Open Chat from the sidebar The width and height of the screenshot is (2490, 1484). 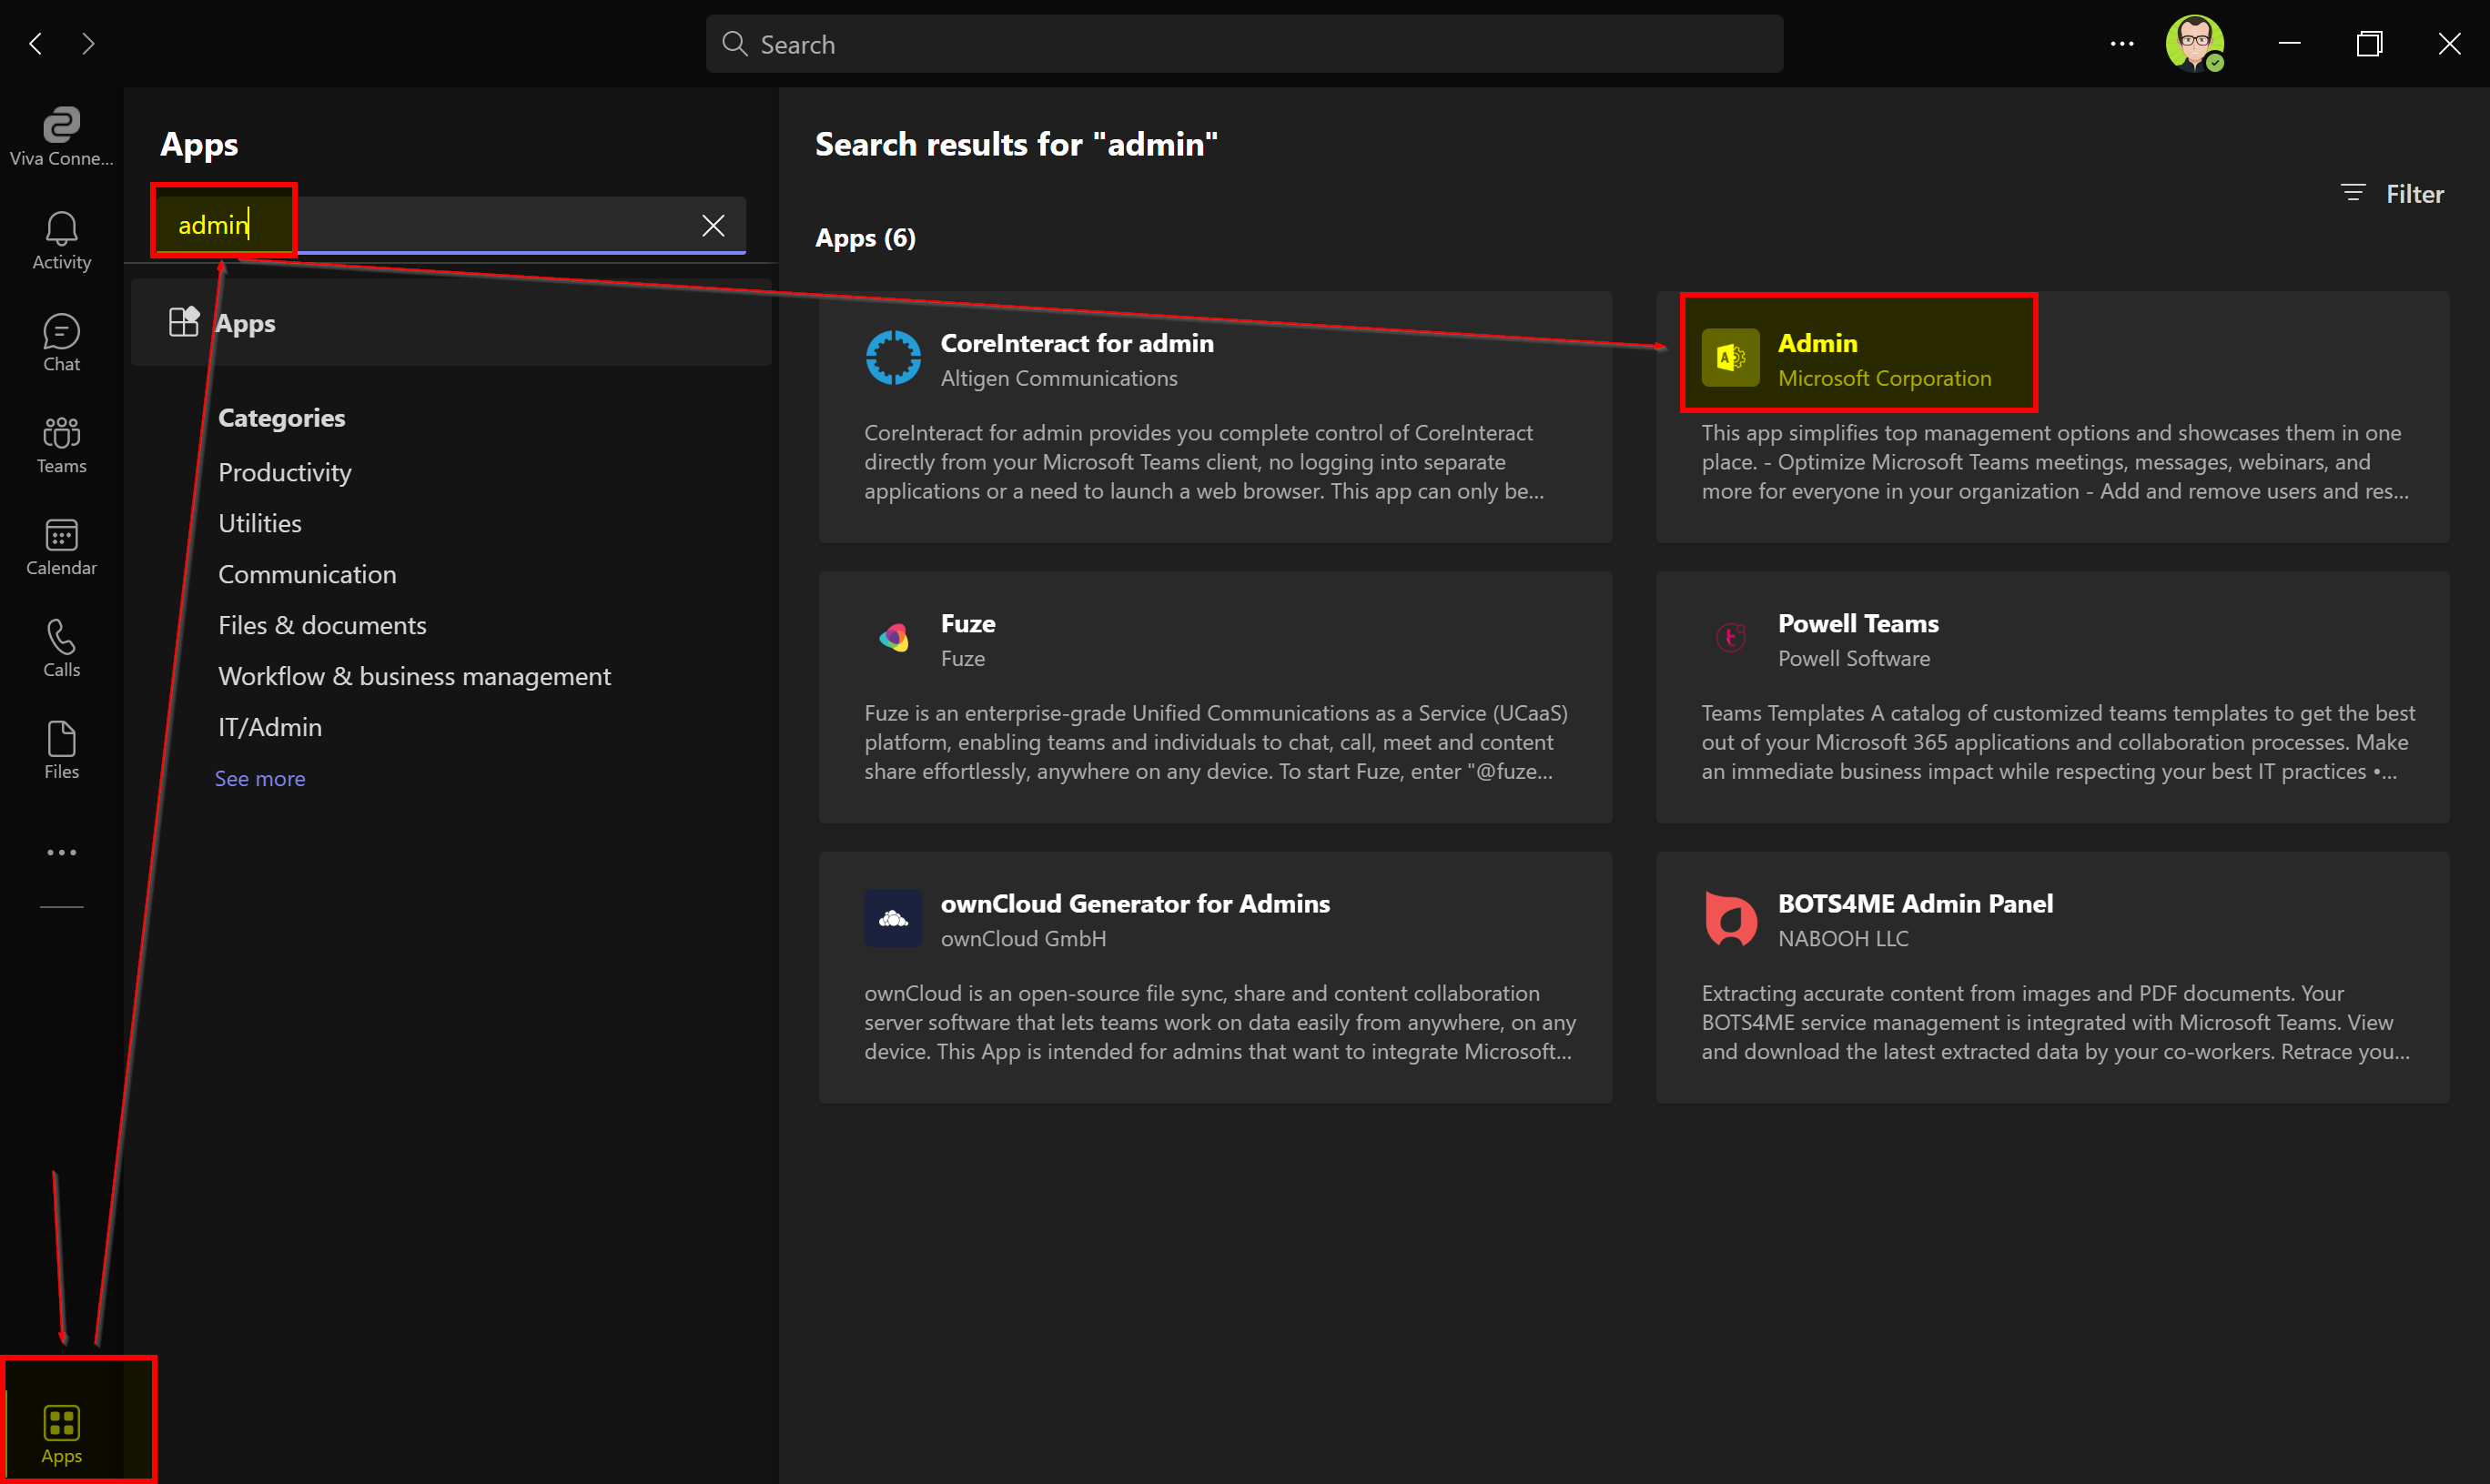coord(61,342)
